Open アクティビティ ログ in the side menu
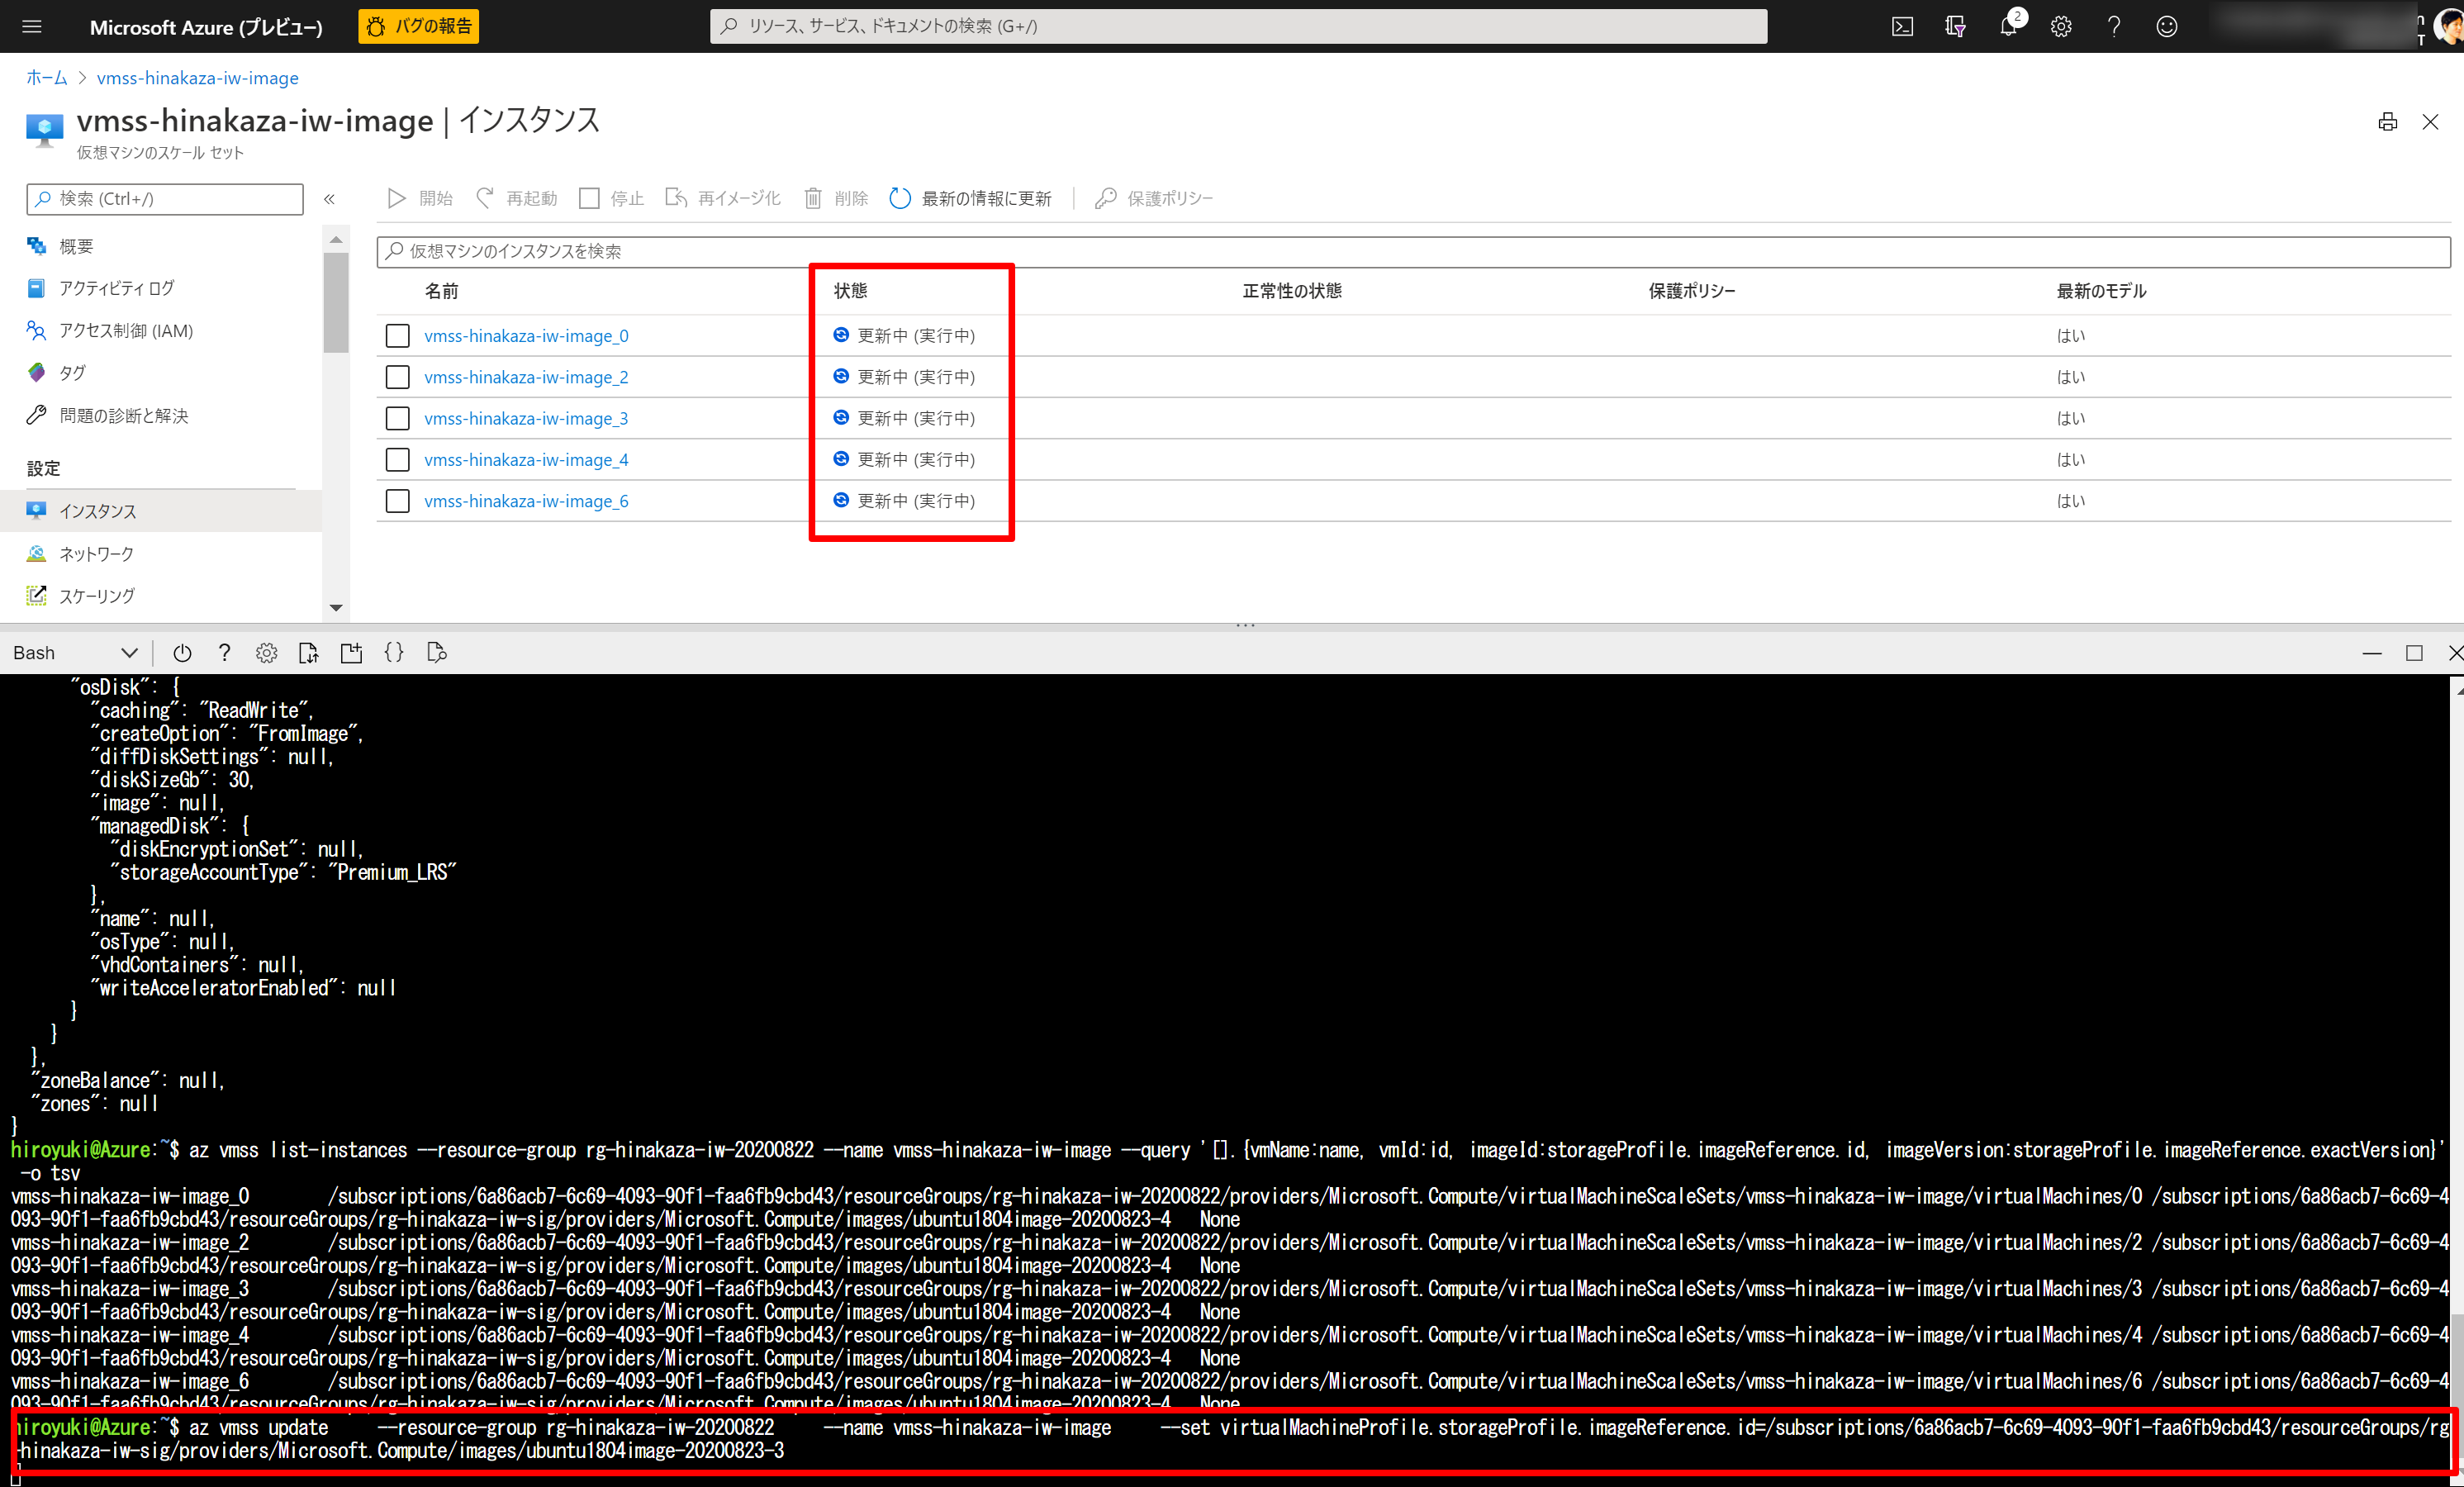The height and width of the screenshot is (1487, 2464). [116, 288]
